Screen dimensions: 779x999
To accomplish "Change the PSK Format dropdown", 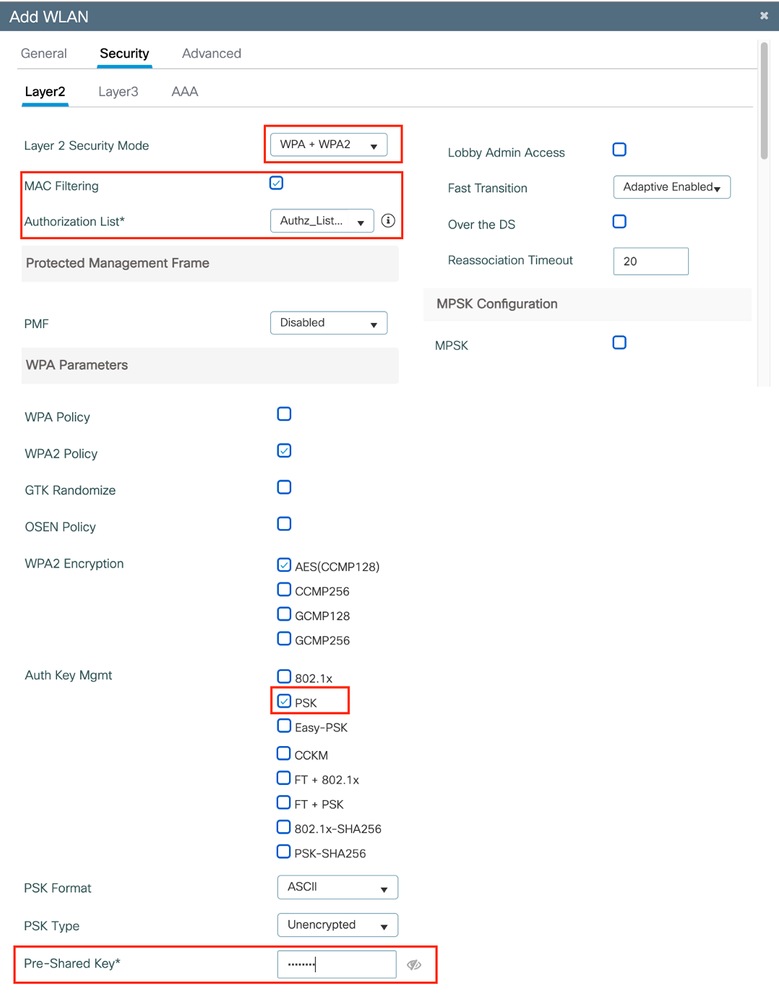I will click(x=336, y=886).
